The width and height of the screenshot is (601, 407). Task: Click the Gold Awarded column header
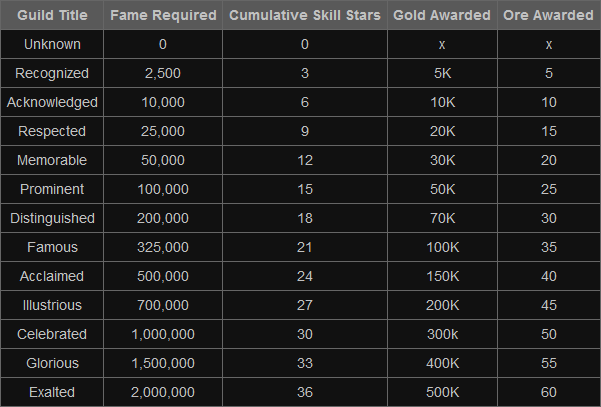442,16
